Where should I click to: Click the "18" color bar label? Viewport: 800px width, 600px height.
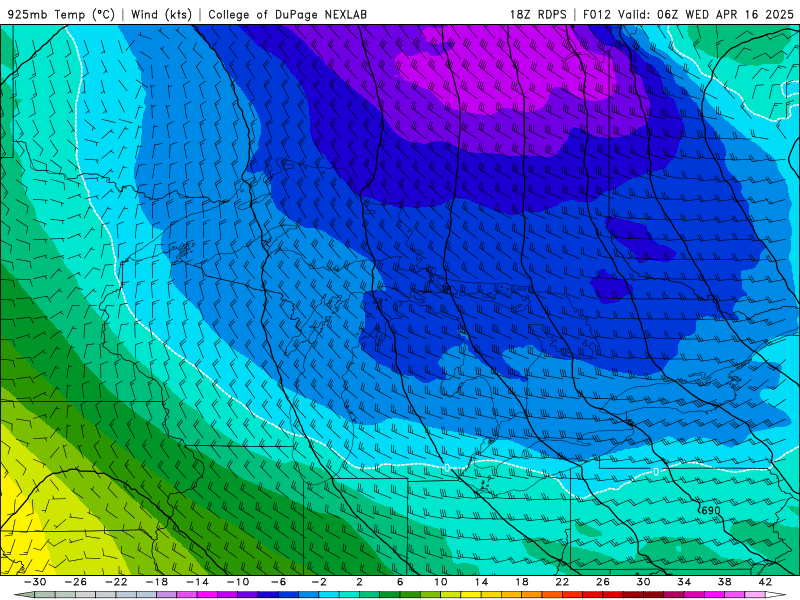click(522, 582)
